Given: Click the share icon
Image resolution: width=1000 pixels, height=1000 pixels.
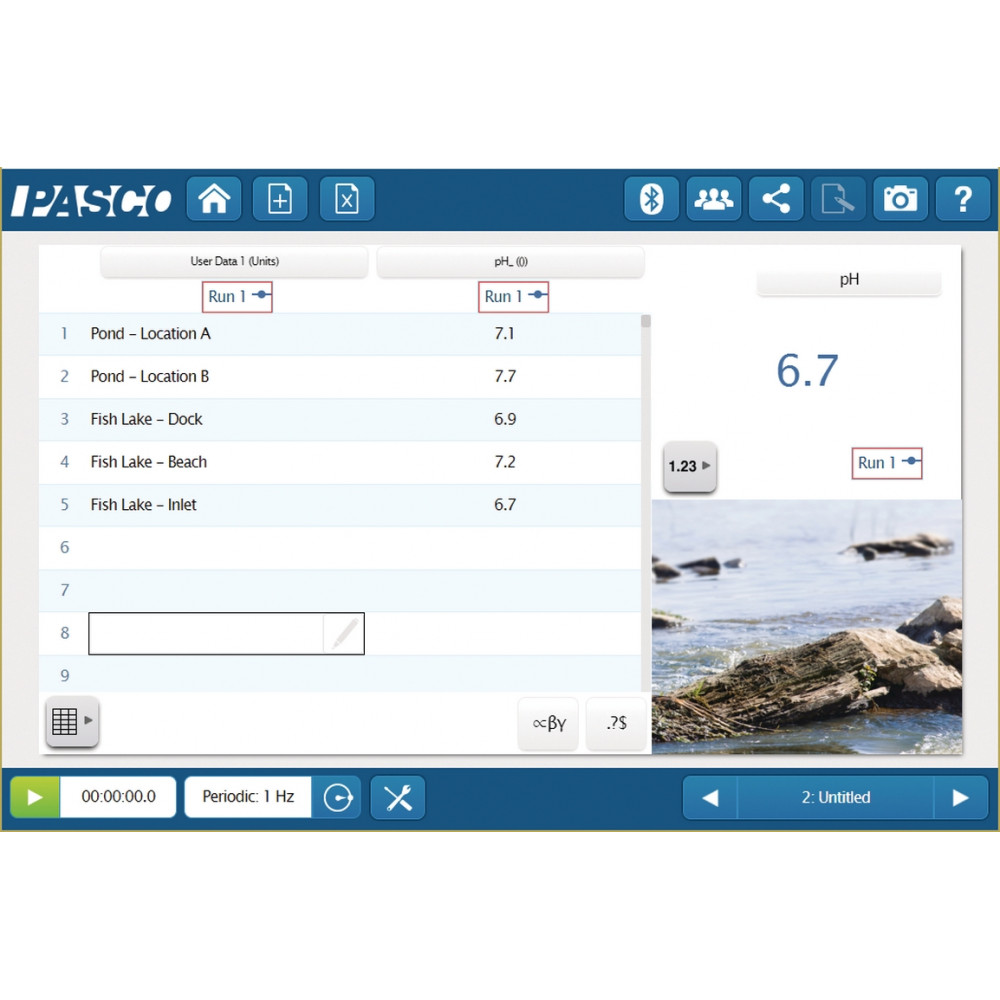Looking at the screenshot, I should click(x=776, y=199).
